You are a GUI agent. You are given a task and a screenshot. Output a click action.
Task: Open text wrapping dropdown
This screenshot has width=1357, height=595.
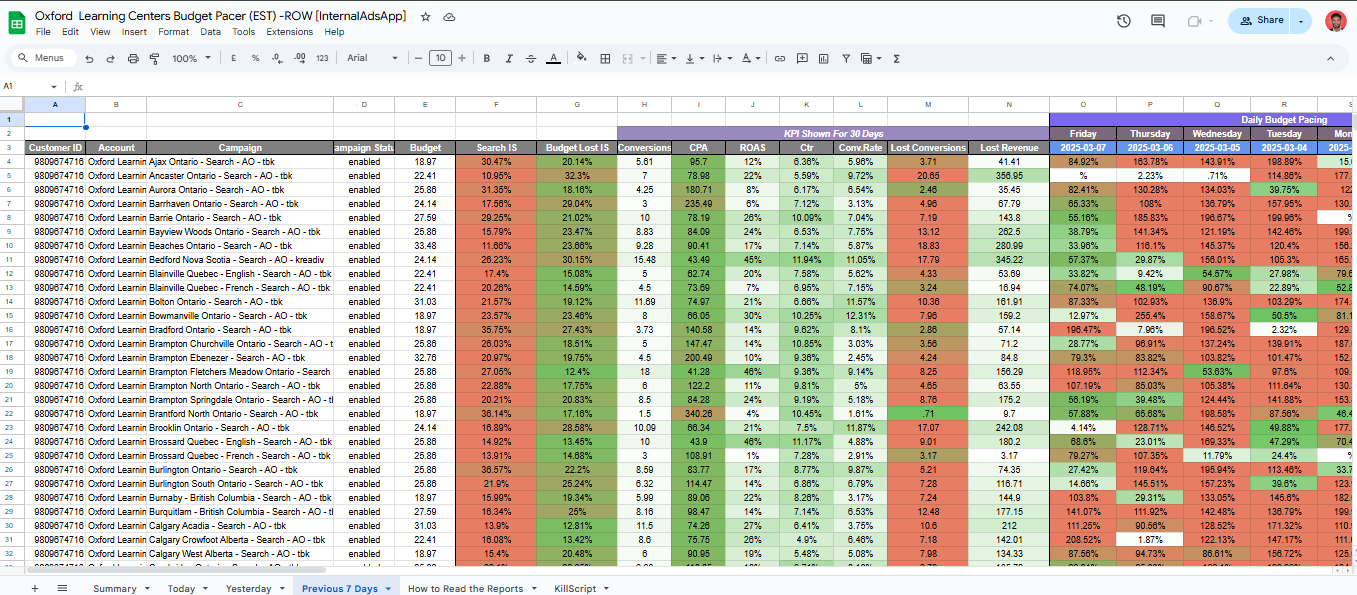tap(722, 59)
